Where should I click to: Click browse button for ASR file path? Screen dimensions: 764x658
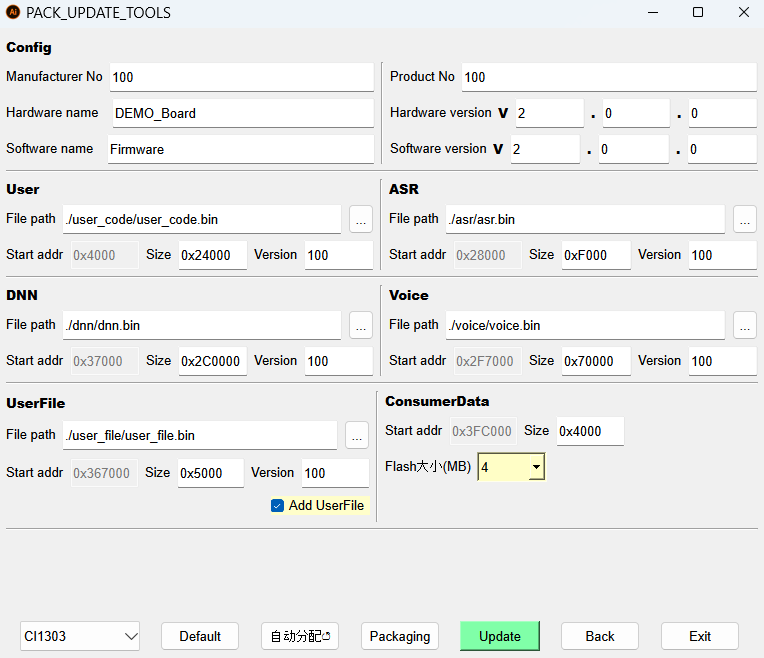click(744, 219)
